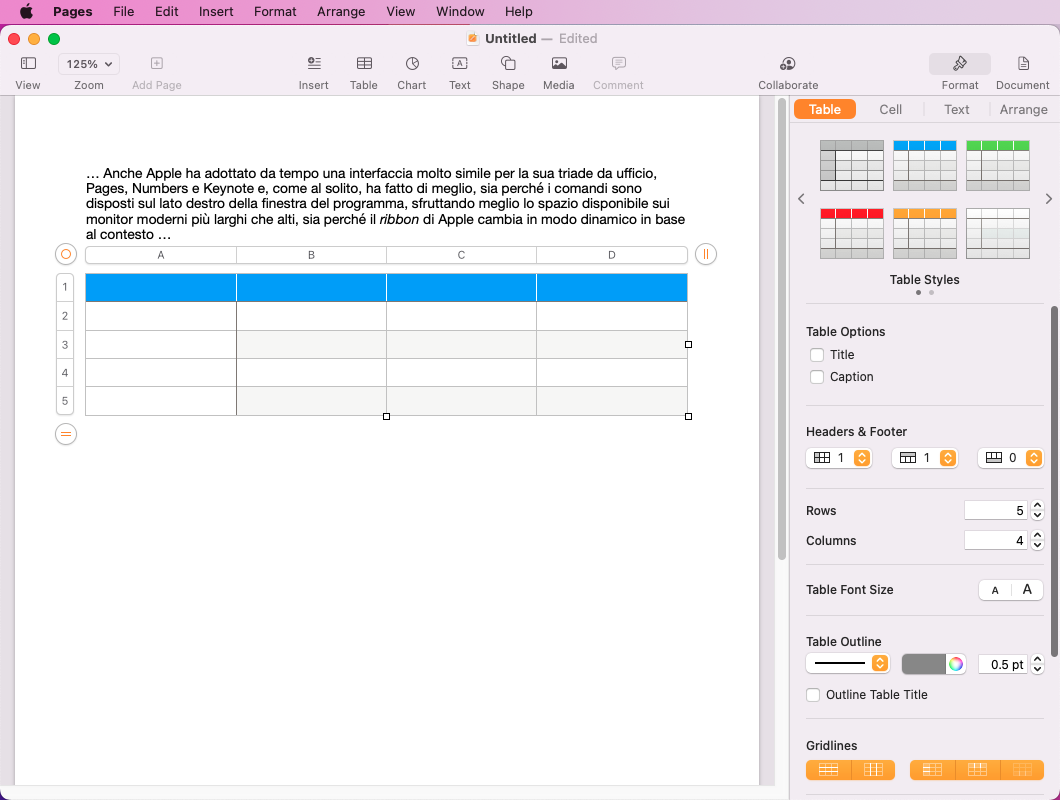Insert a Text box from toolbar
This screenshot has width=1060, height=800.
pyautogui.click(x=459, y=64)
